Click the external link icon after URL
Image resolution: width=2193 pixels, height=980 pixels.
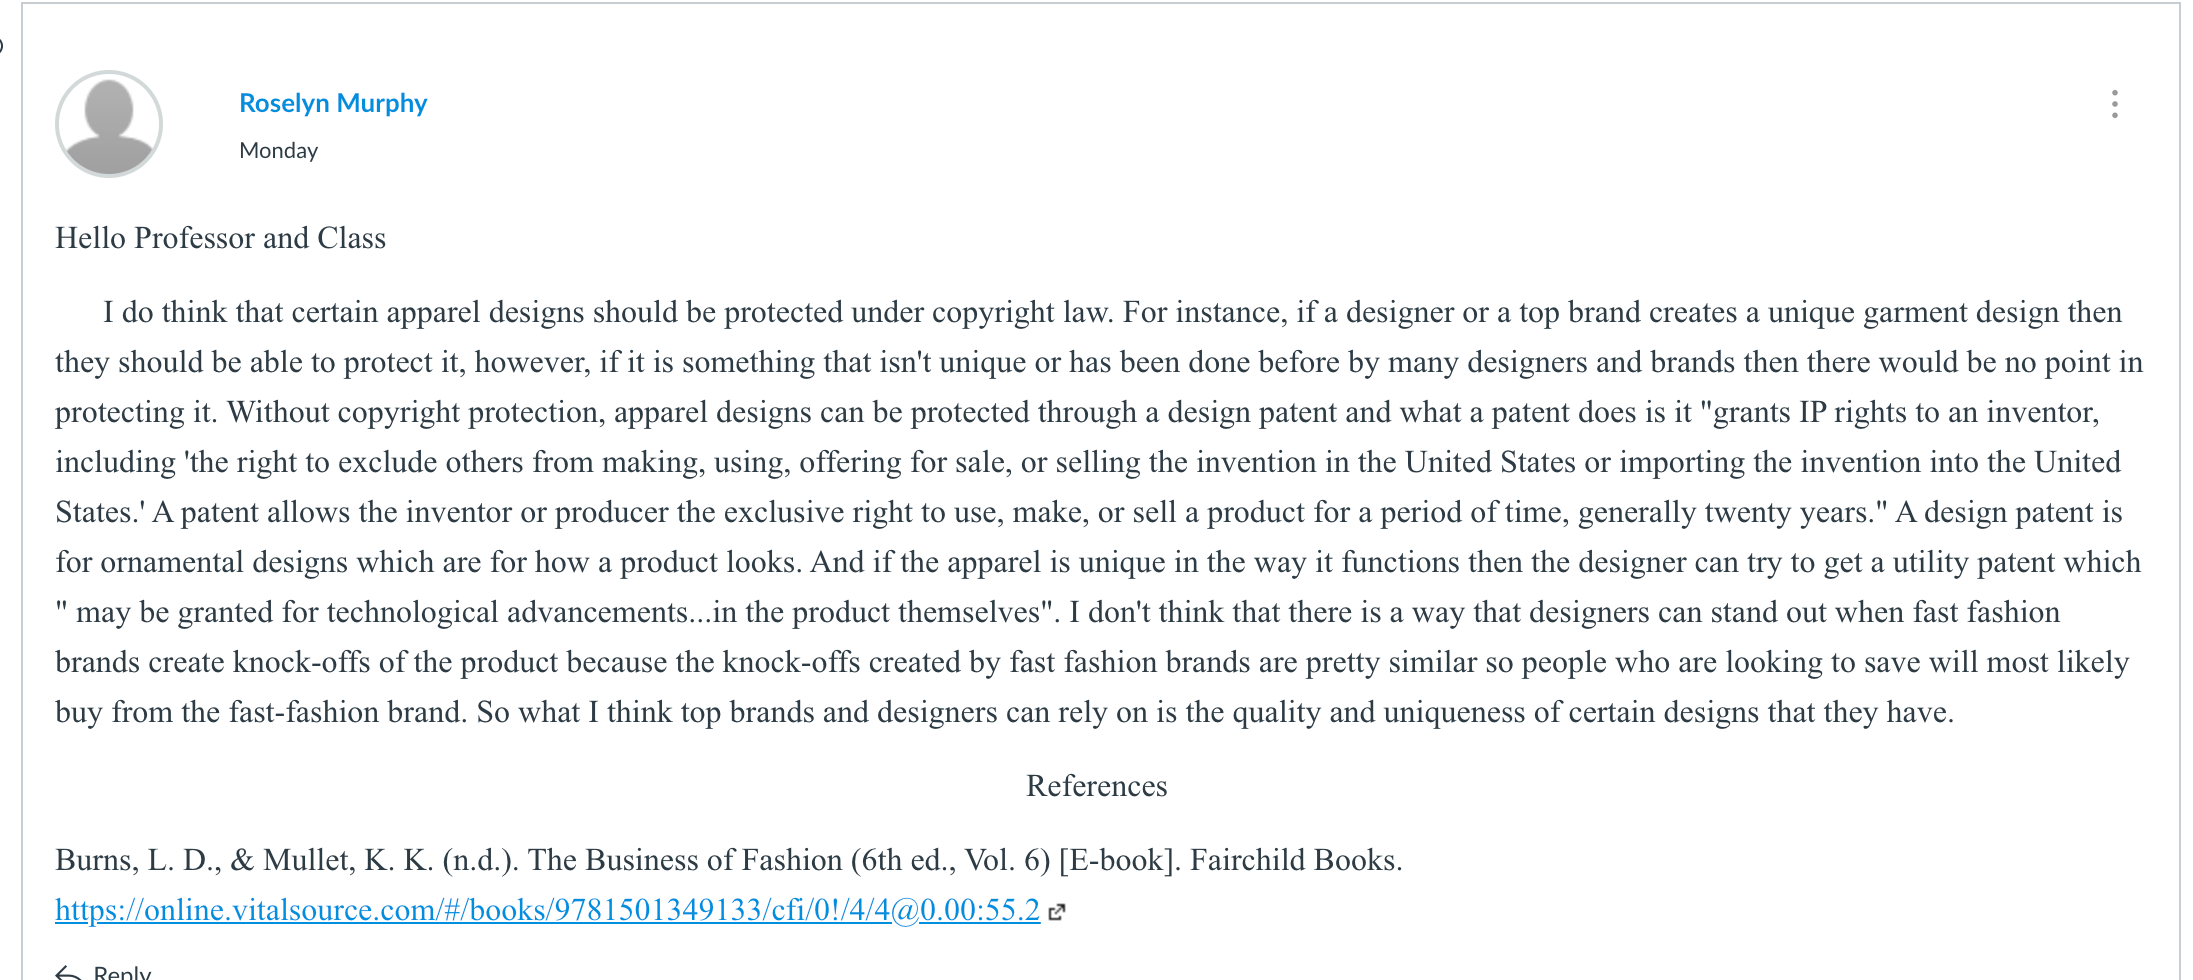click(1057, 911)
